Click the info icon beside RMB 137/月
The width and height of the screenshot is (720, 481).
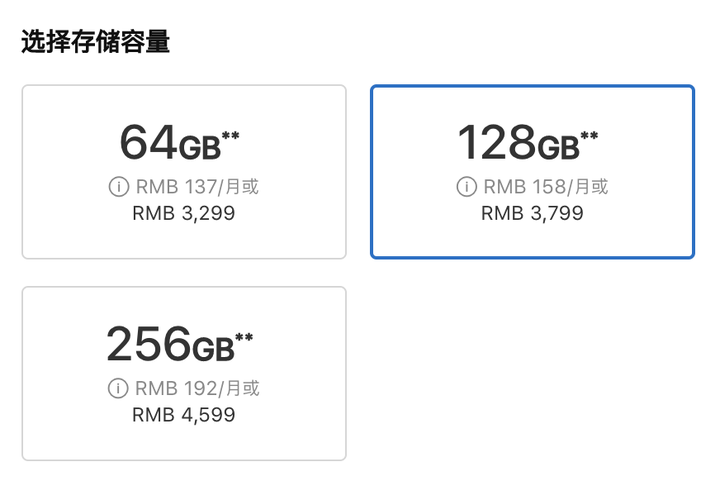116,187
